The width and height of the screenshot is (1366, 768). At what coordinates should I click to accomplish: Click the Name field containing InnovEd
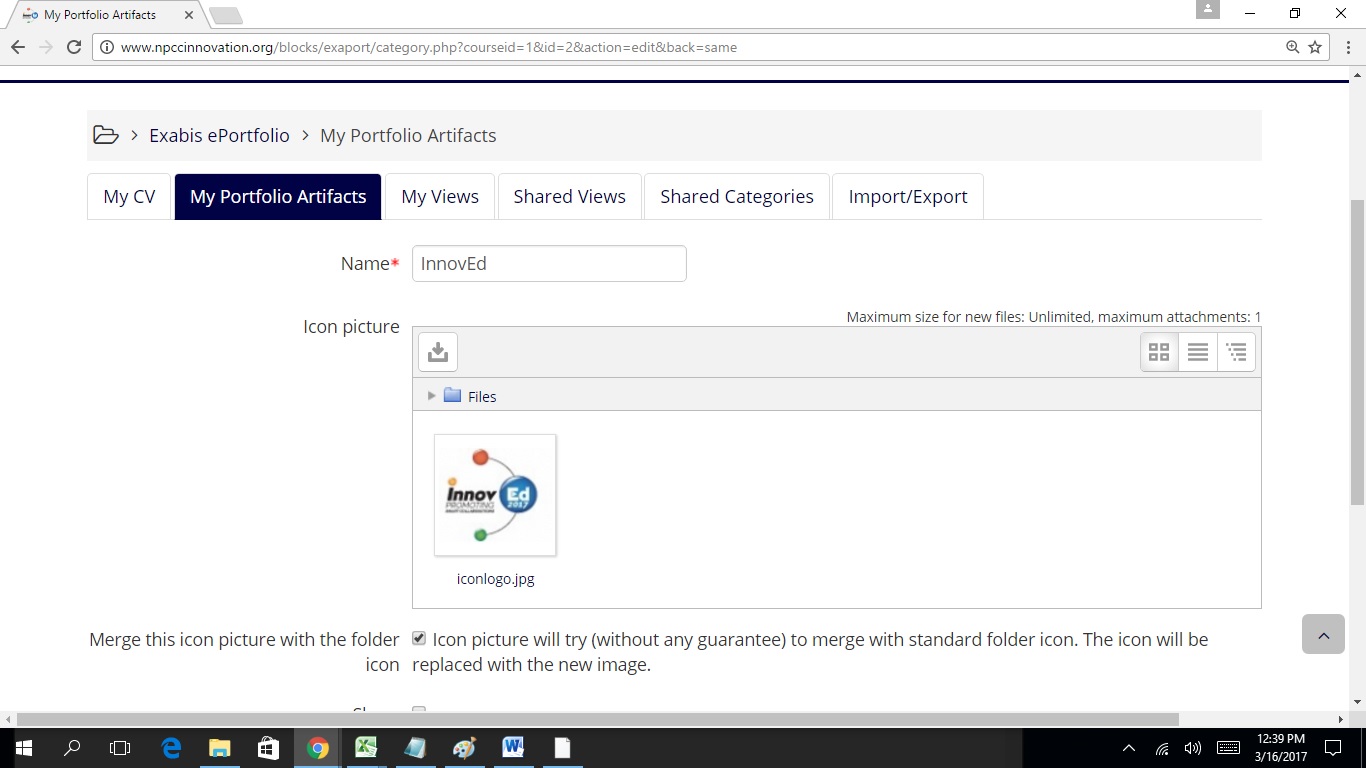pos(549,264)
